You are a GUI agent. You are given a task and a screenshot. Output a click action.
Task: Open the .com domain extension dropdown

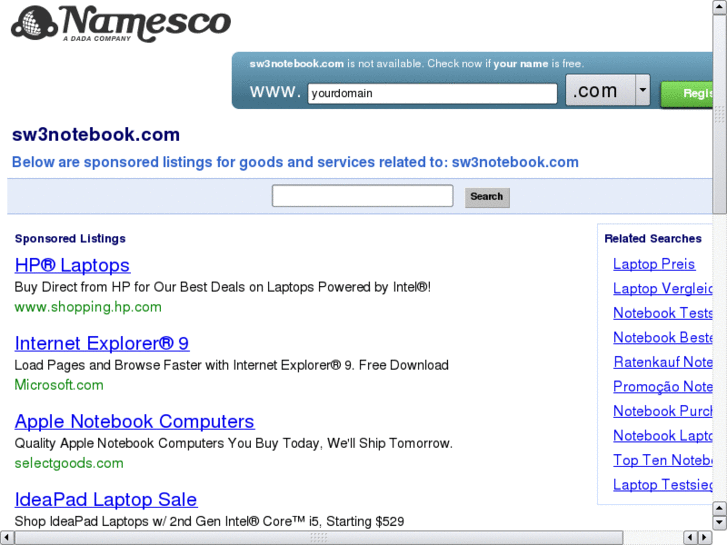pos(607,90)
